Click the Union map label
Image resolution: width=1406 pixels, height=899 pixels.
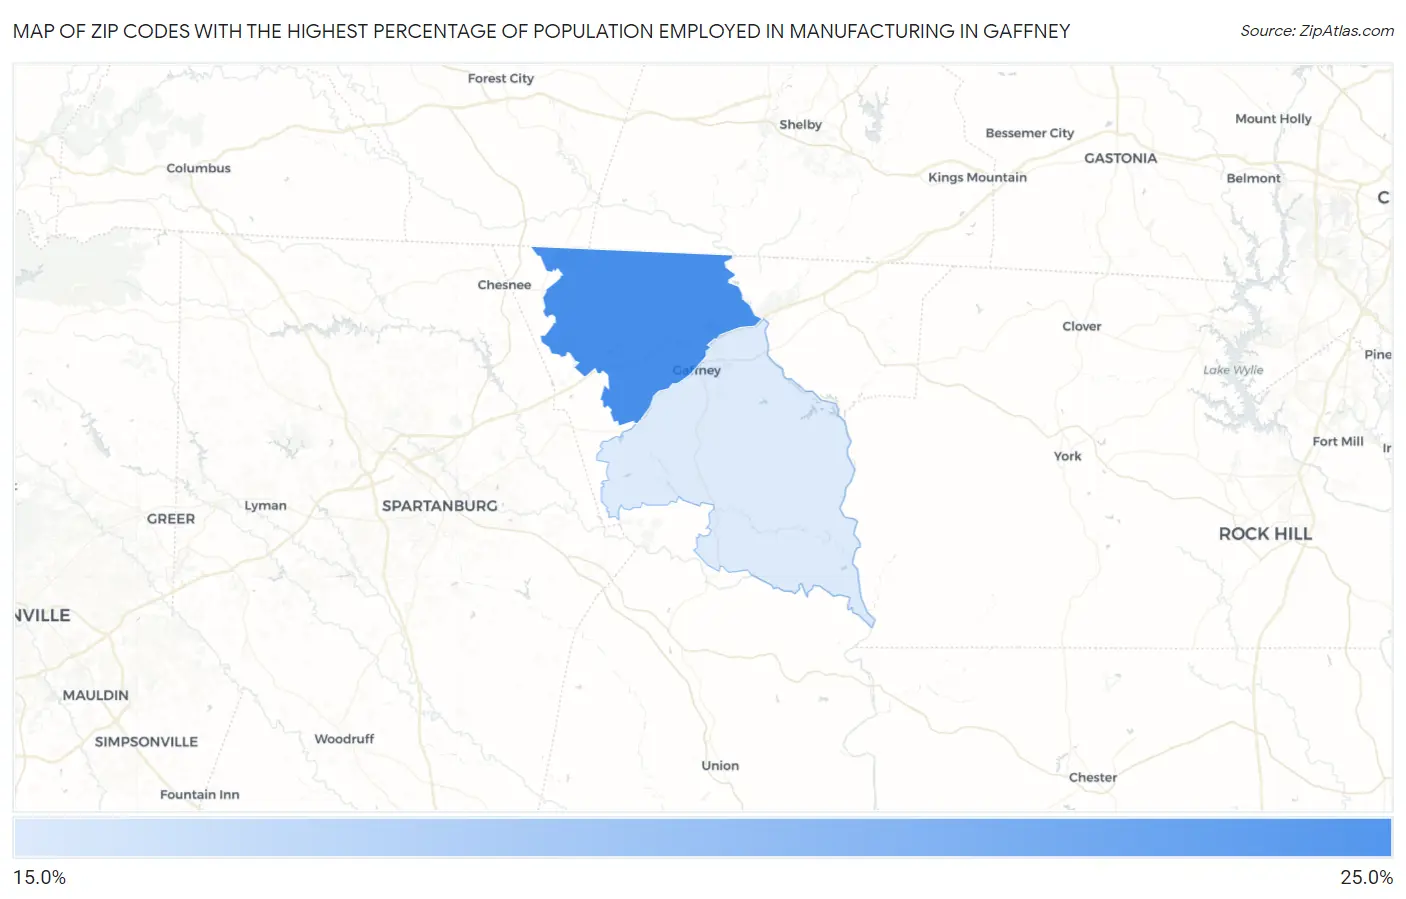[x=720, y=766]
